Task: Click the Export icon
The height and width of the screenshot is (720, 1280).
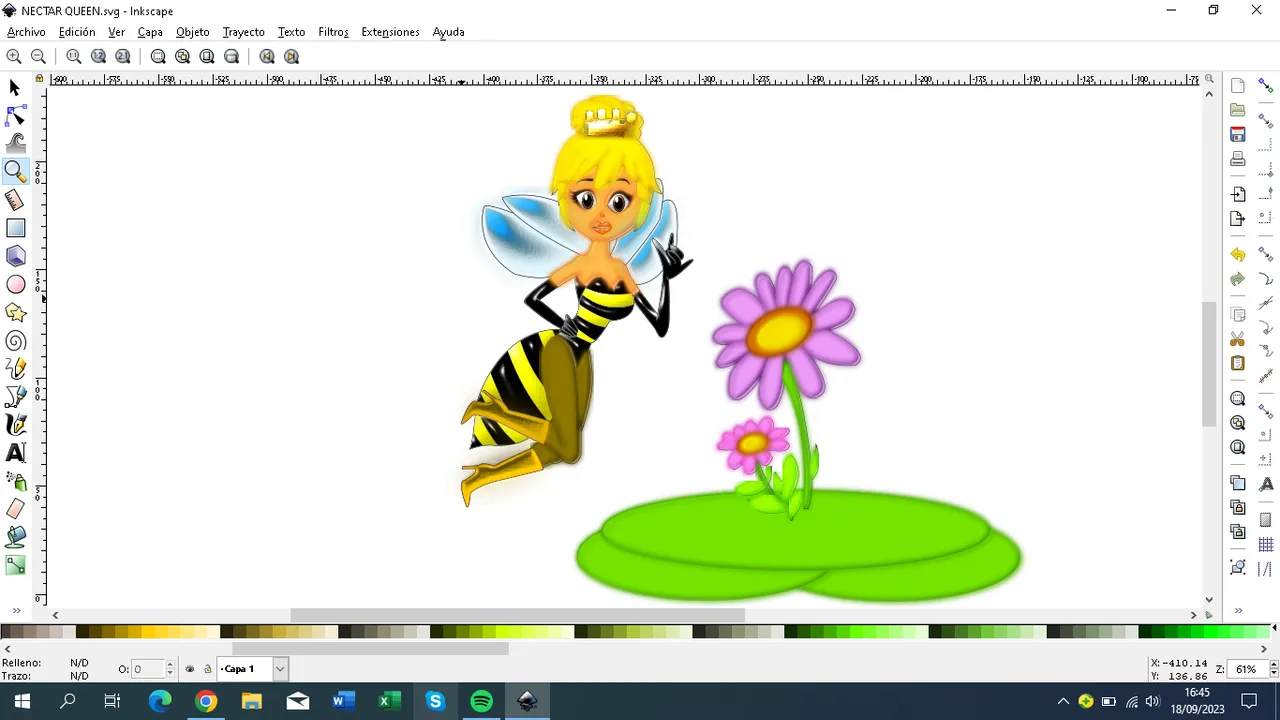Action: click(x=1238, y=219)
